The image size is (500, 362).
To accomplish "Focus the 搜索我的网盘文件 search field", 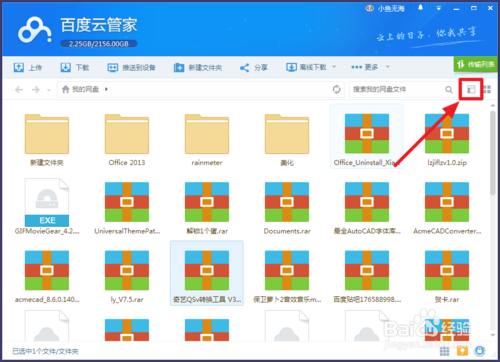I will click(397, 89).
